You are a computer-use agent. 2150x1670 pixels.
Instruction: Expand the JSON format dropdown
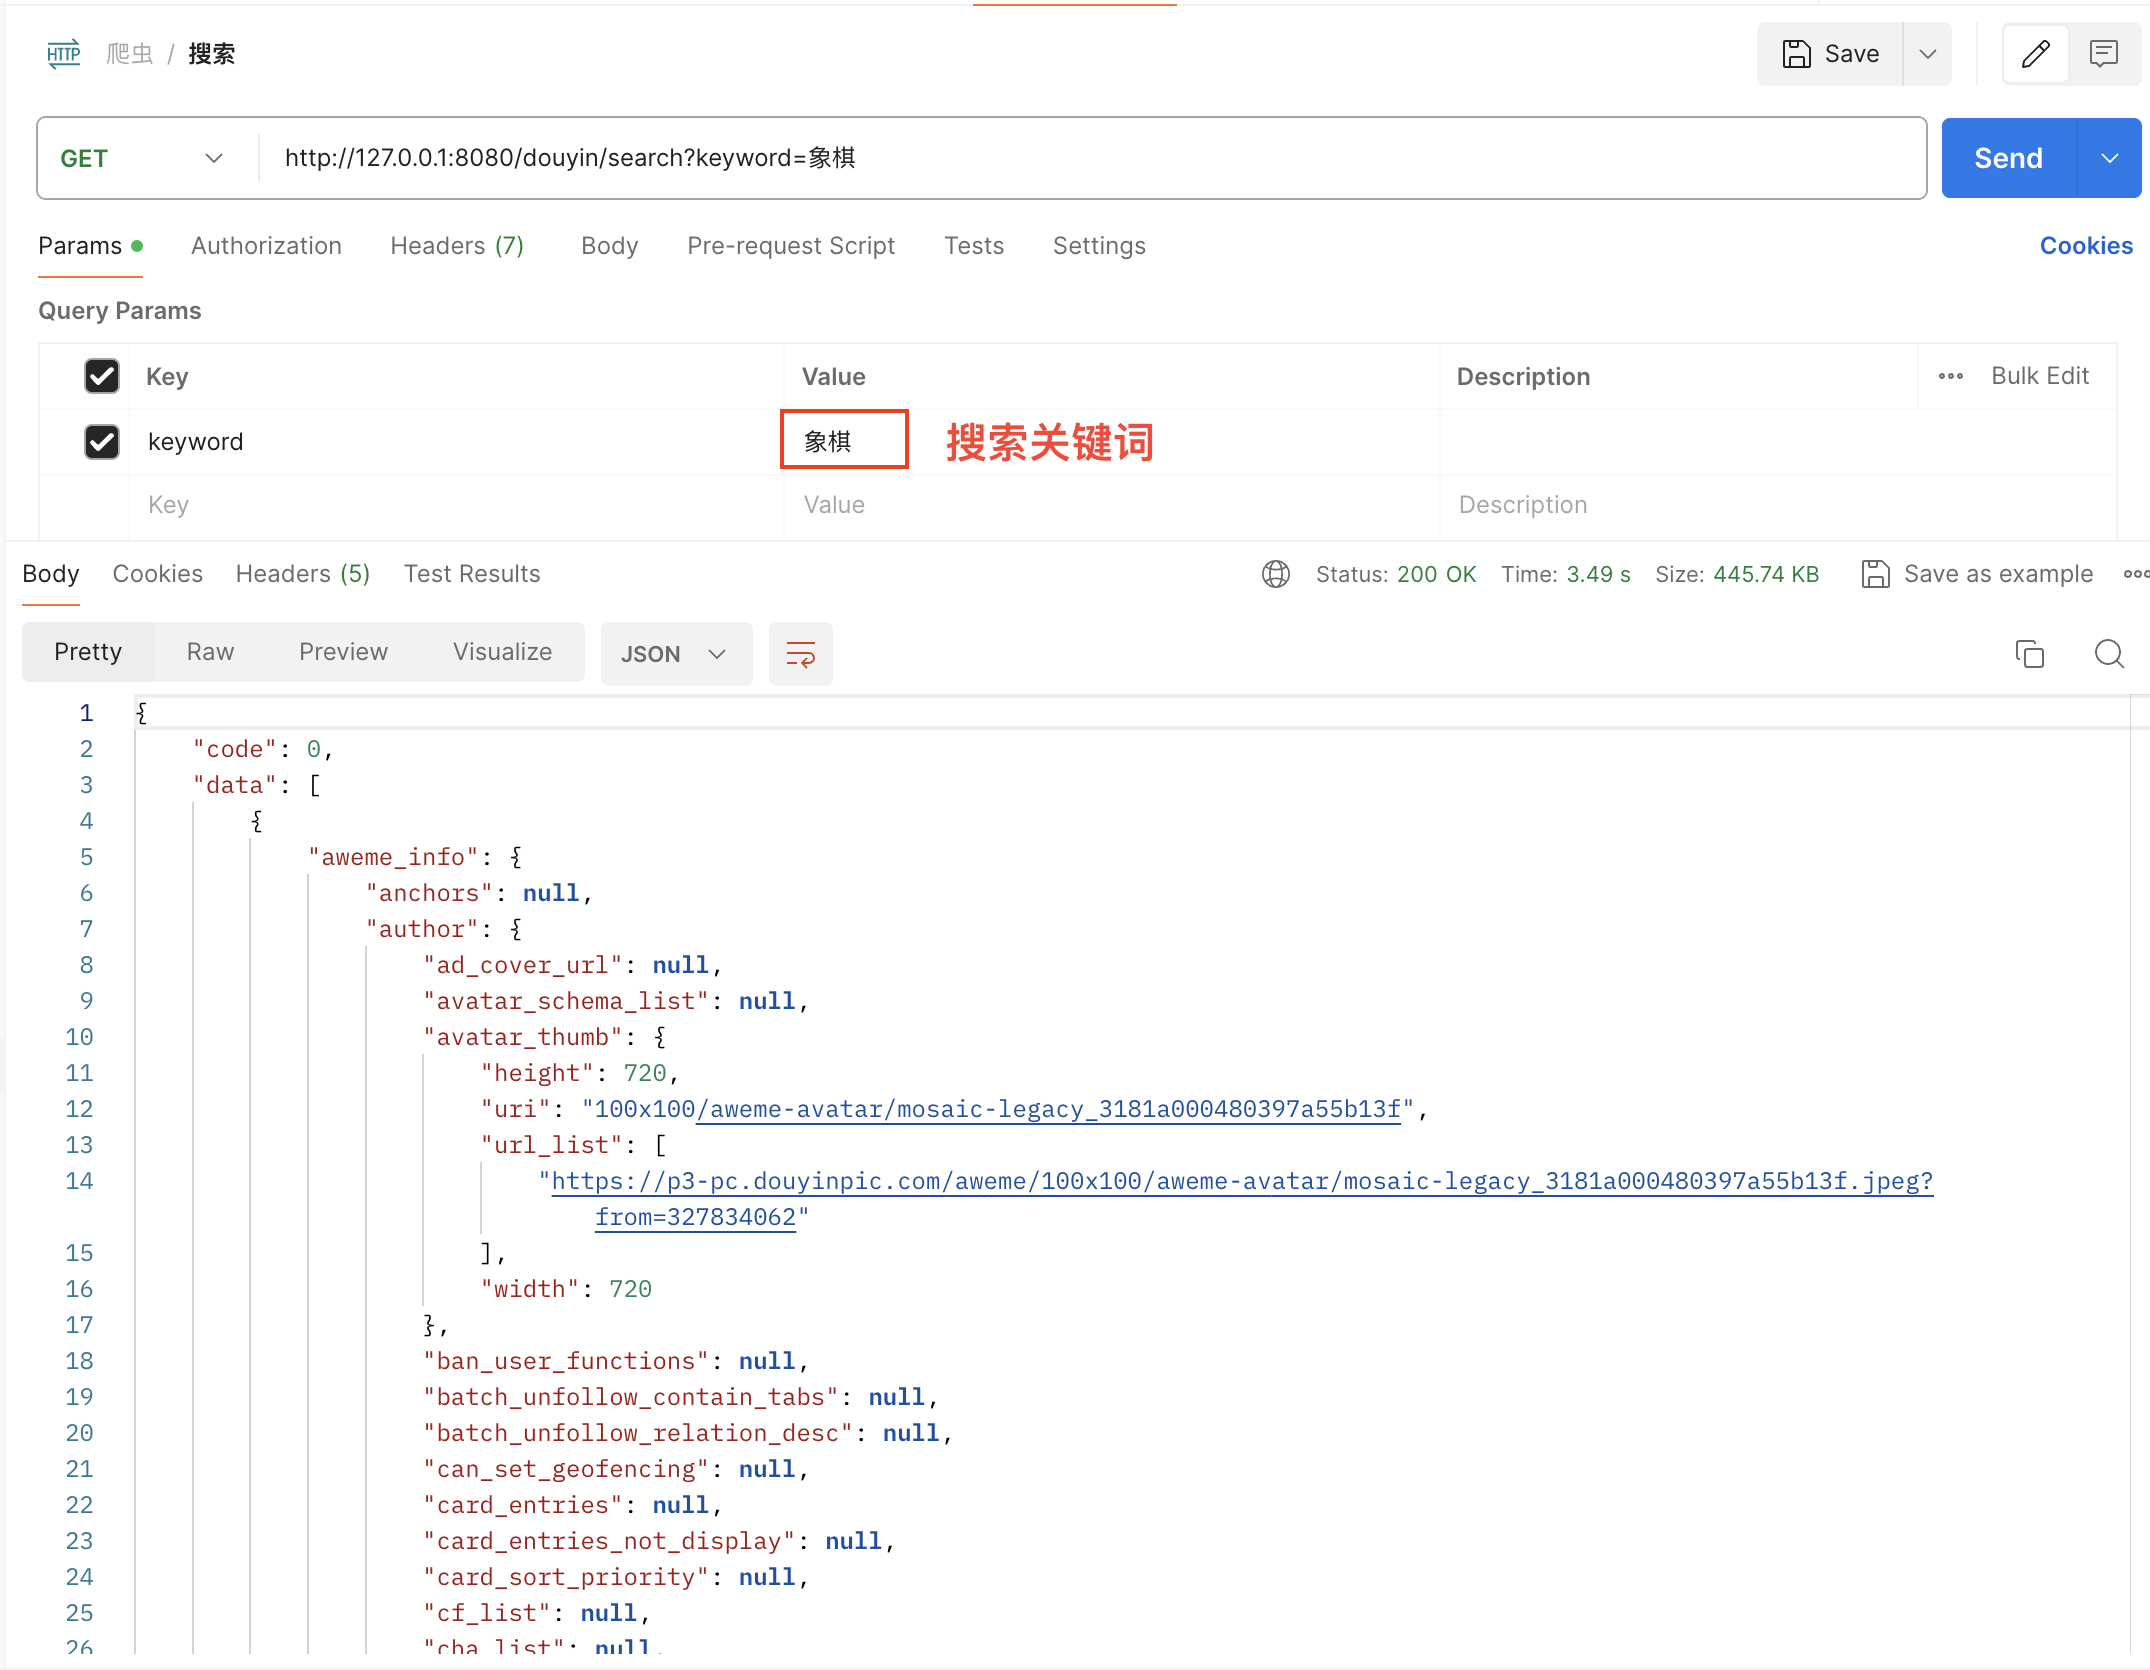point(712,653)
